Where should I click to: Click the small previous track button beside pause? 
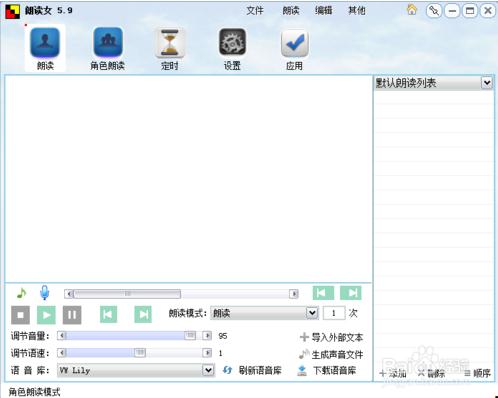(108, 314)
